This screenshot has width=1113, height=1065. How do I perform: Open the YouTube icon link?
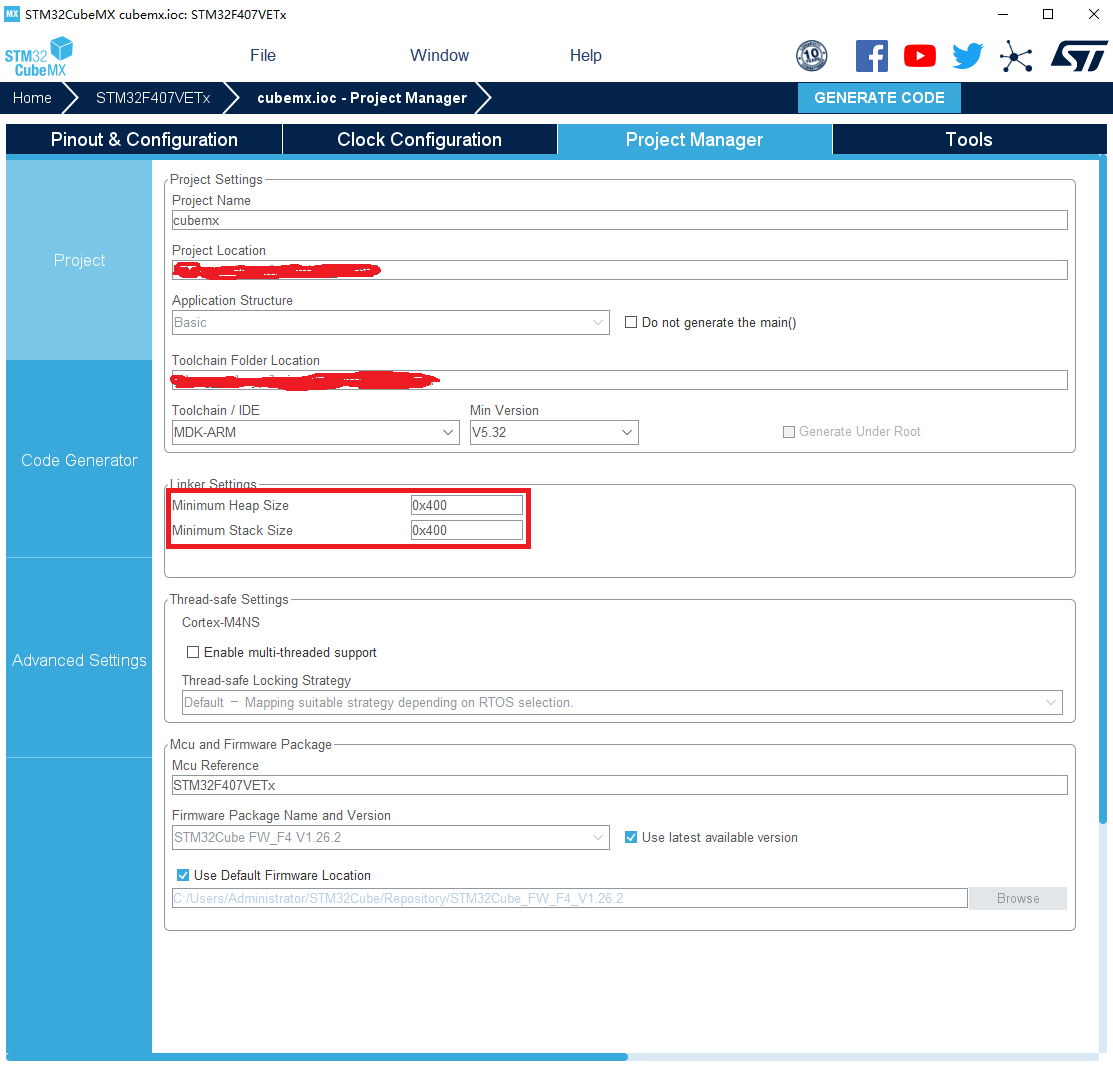pos(919,55)
